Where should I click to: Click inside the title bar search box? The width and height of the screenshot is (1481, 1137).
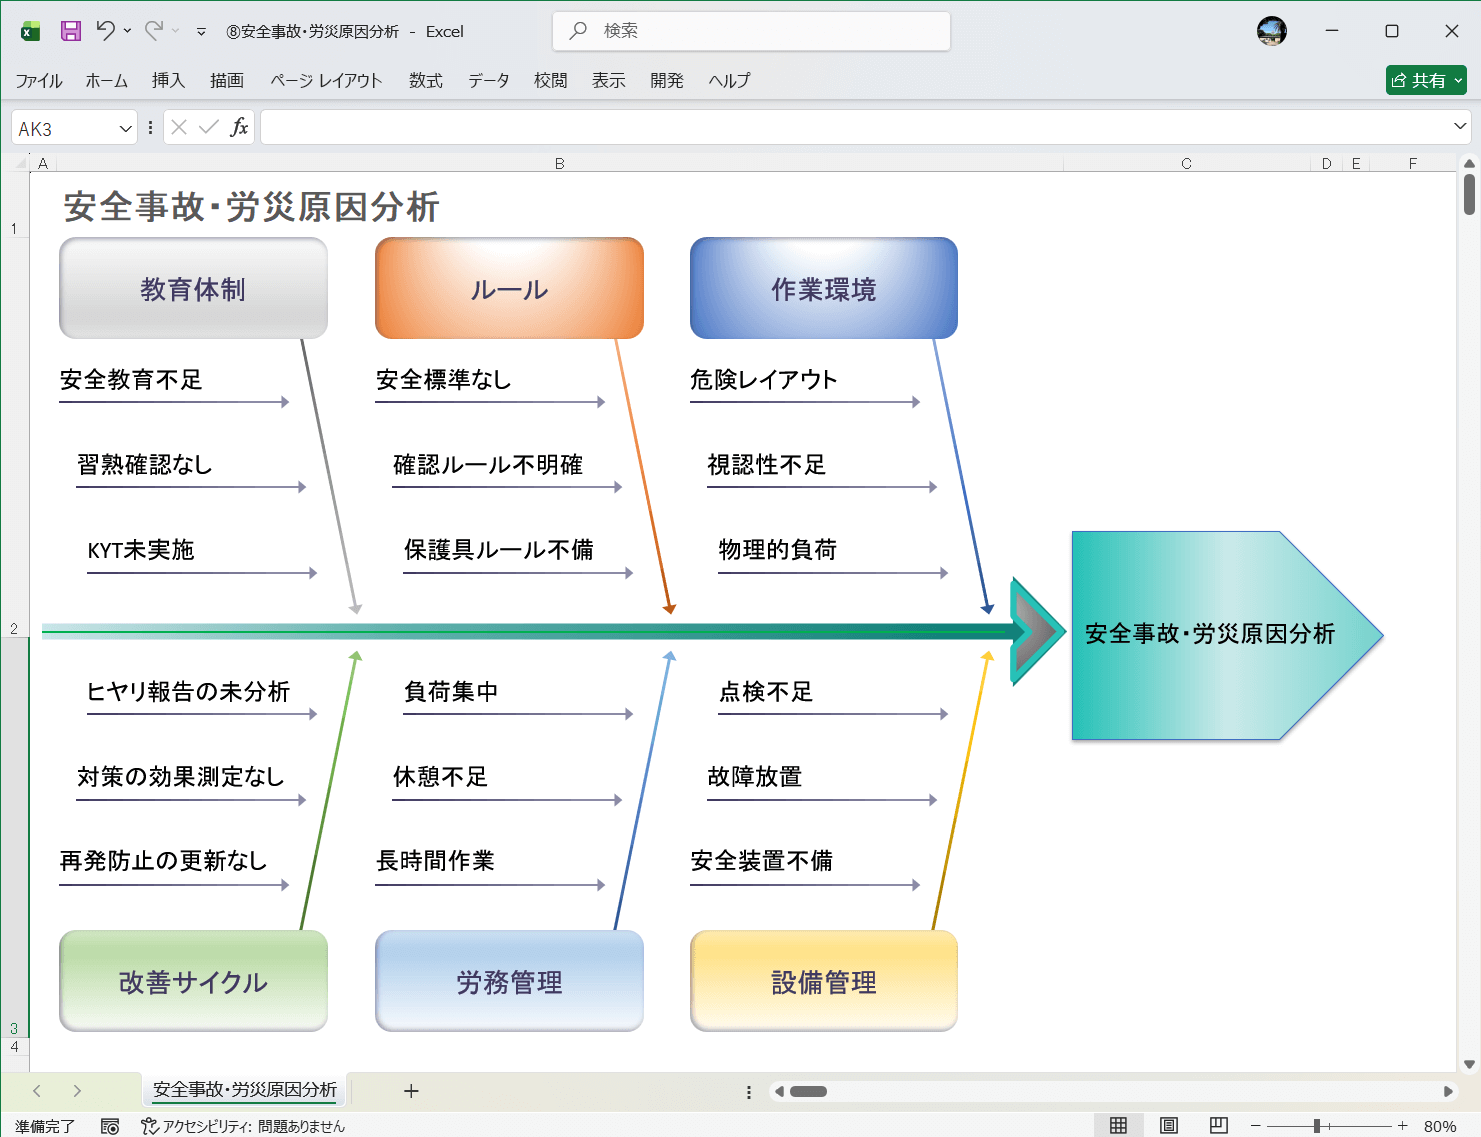750,31
